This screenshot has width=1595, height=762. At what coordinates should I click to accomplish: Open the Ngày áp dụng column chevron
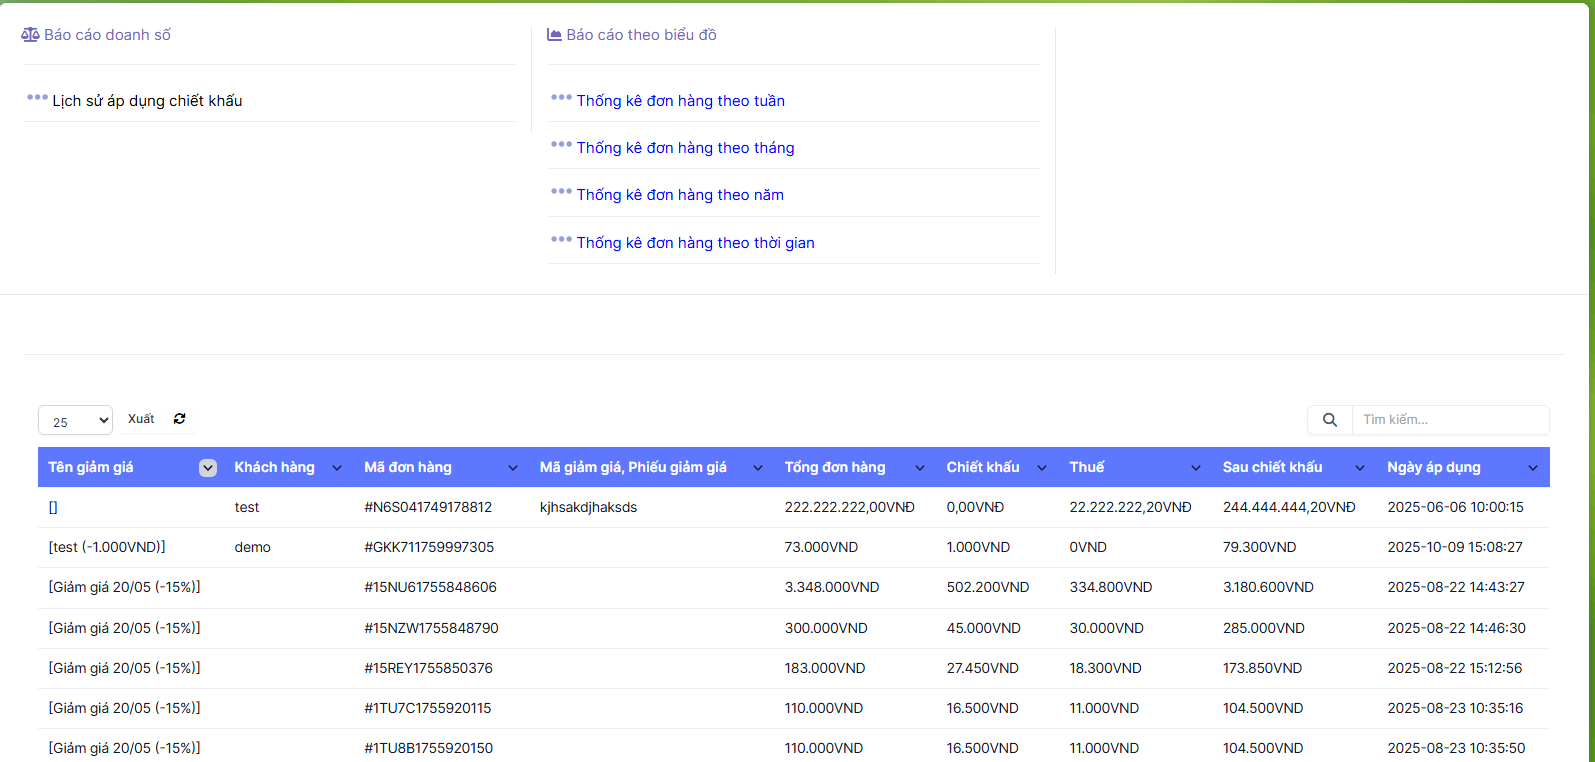1533,468
